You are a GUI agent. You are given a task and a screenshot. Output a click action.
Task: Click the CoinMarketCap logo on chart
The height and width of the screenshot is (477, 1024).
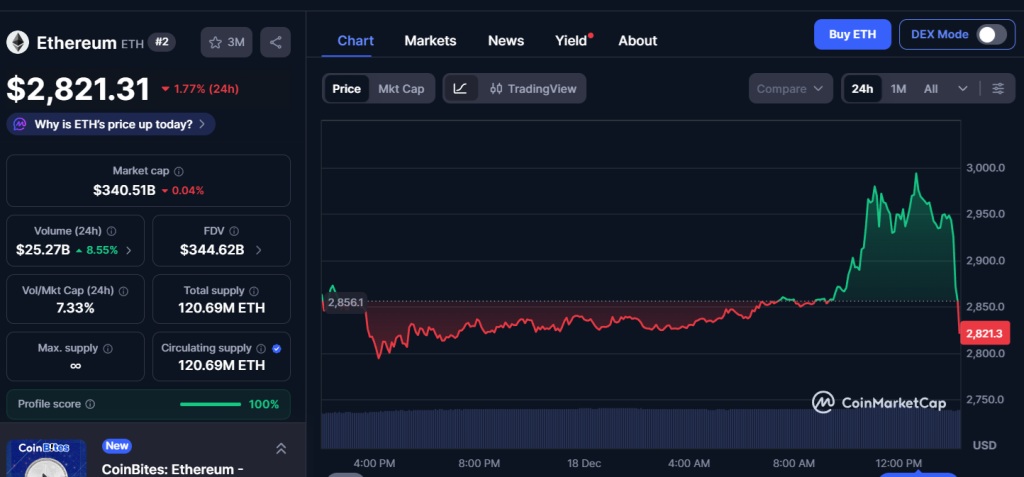pos(879,403)
